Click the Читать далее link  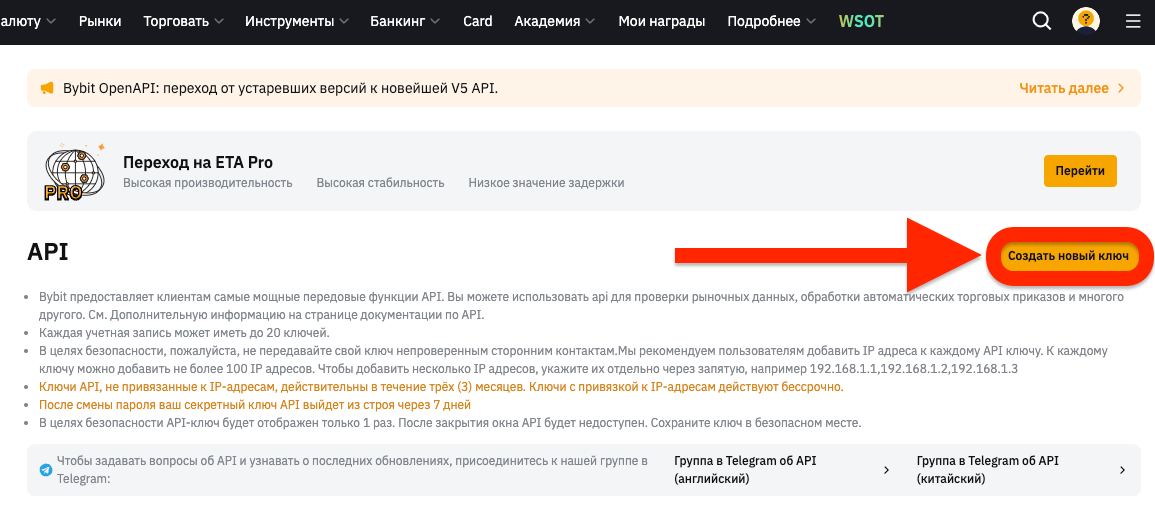pyautogui.click(x=1064, y=88)
